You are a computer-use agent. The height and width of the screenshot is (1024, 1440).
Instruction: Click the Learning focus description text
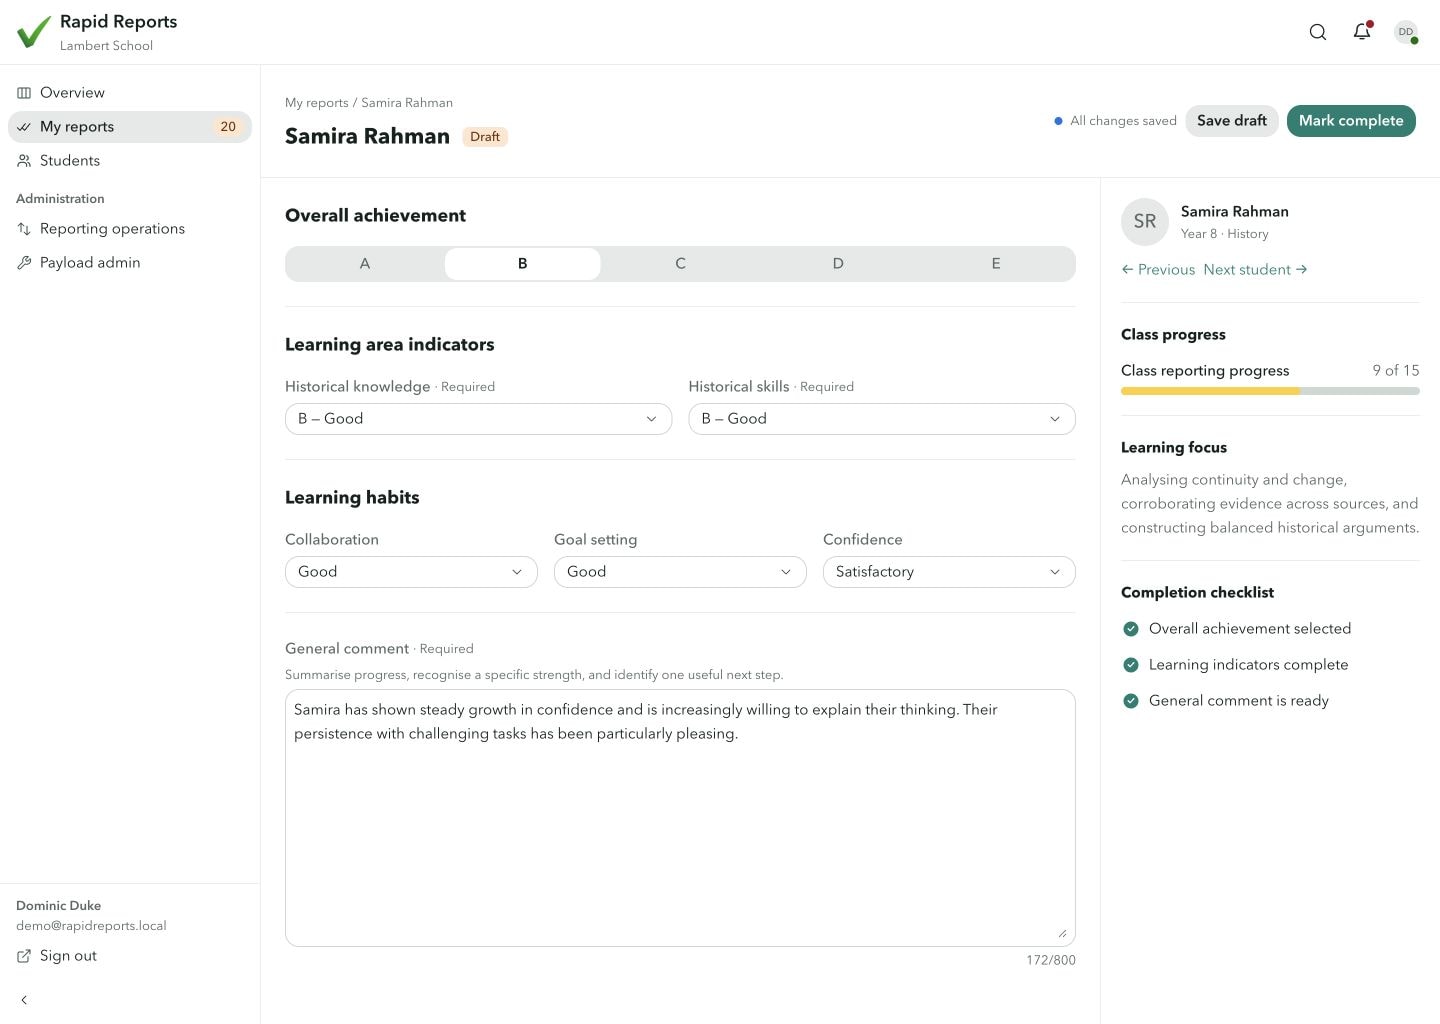(x=1270, y=504)
